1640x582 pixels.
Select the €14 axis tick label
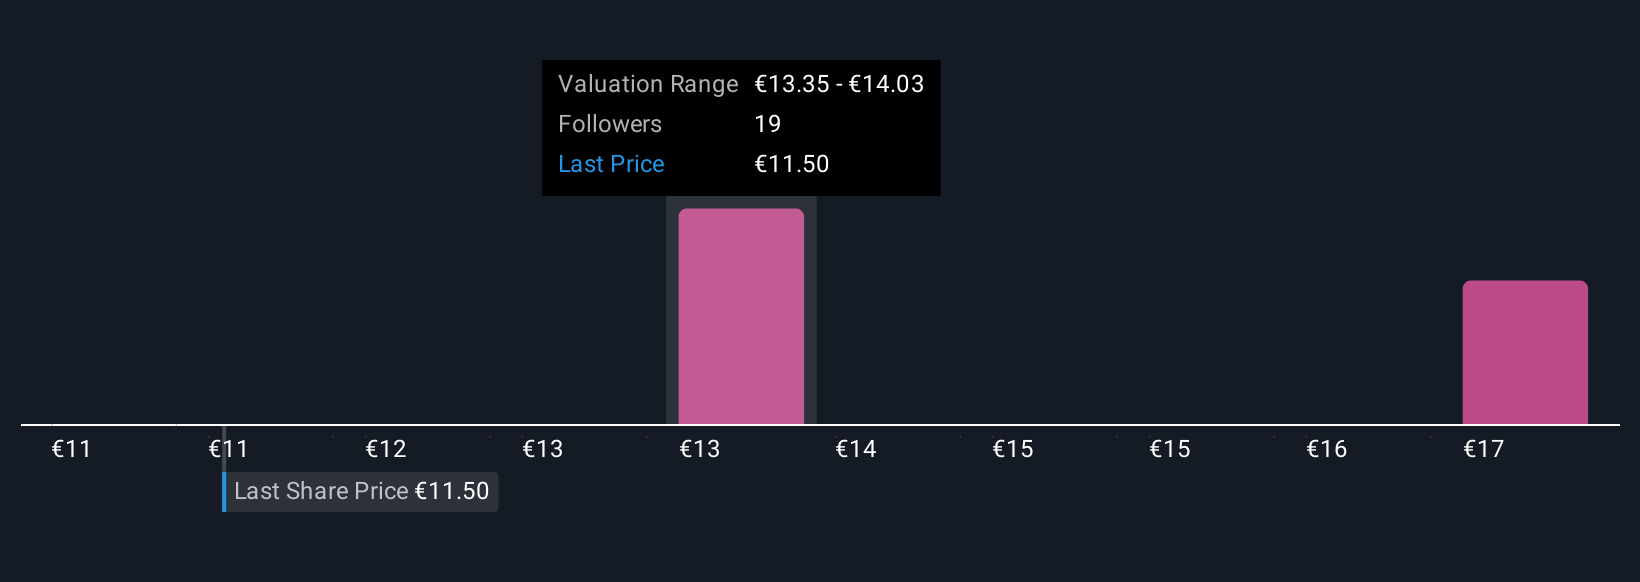point(856,449)
